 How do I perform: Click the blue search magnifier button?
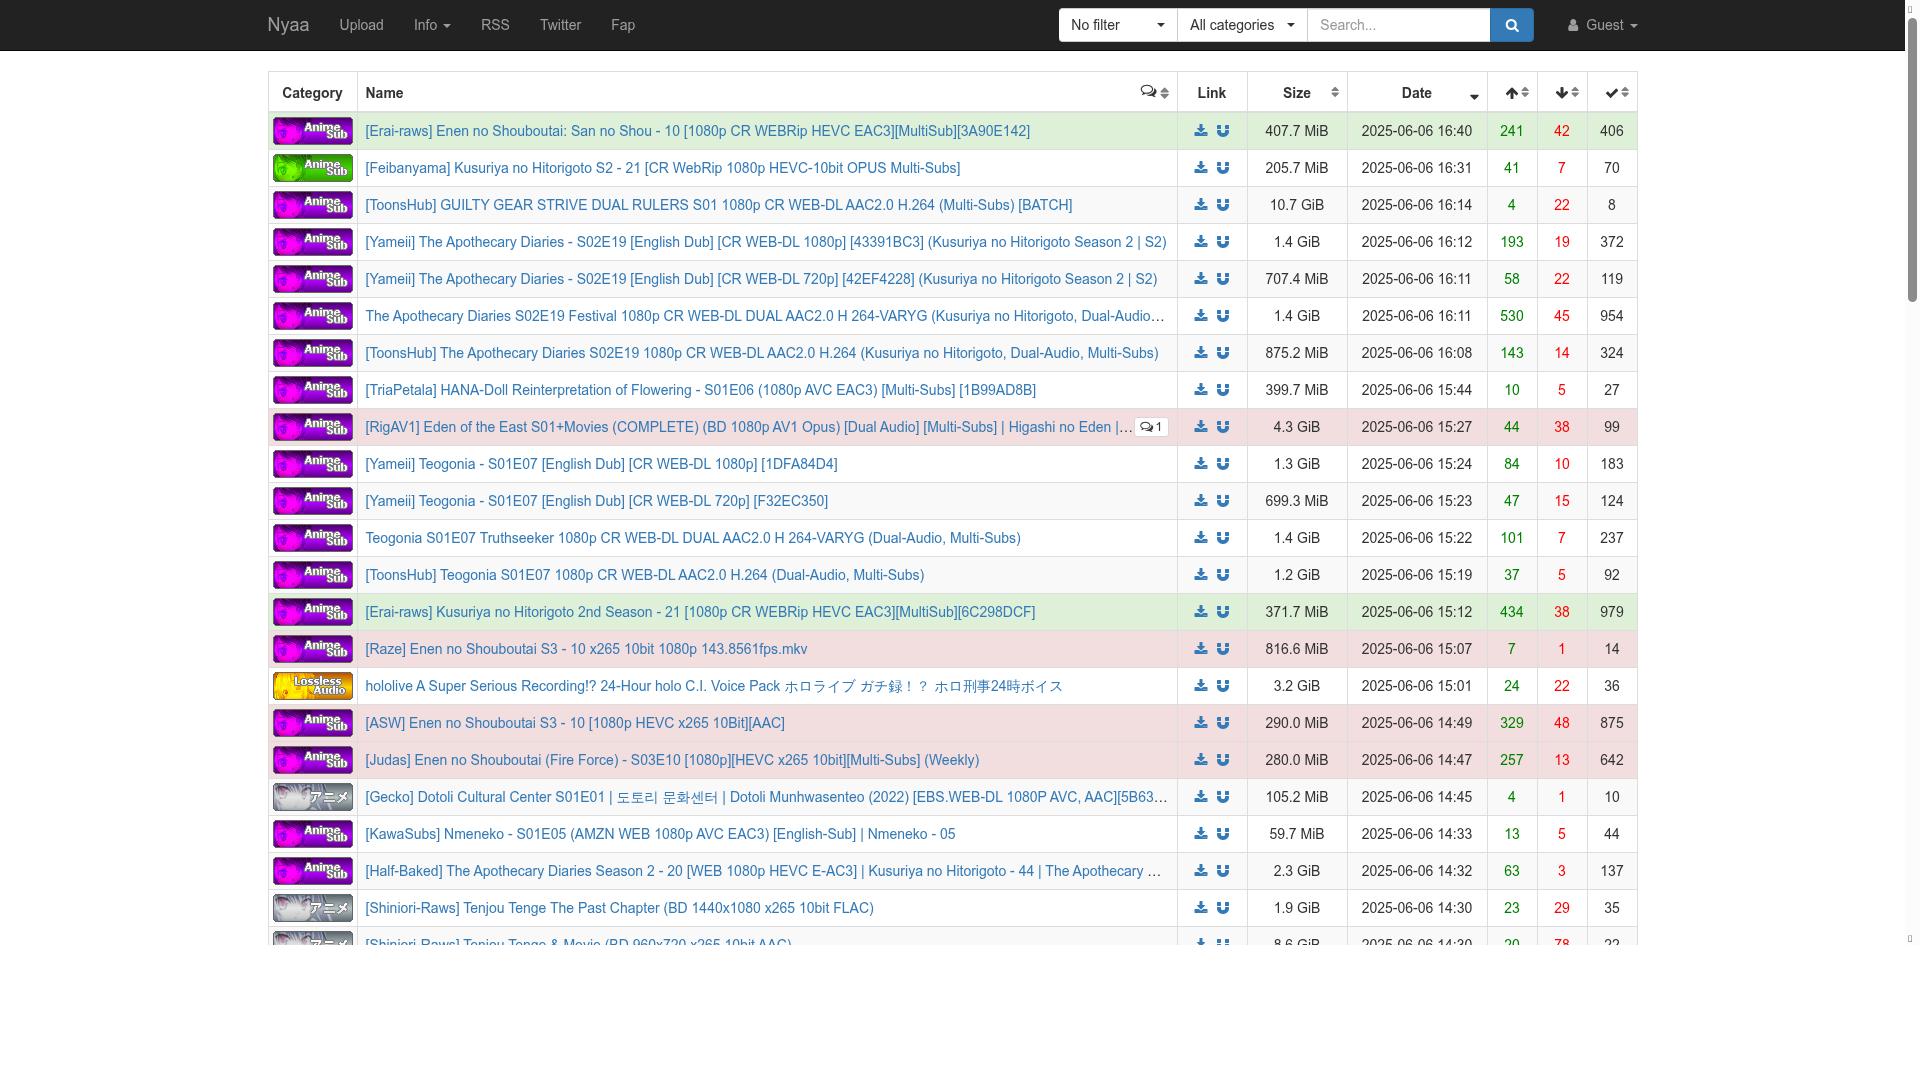pyautogui.click(x=1511, y=25)
